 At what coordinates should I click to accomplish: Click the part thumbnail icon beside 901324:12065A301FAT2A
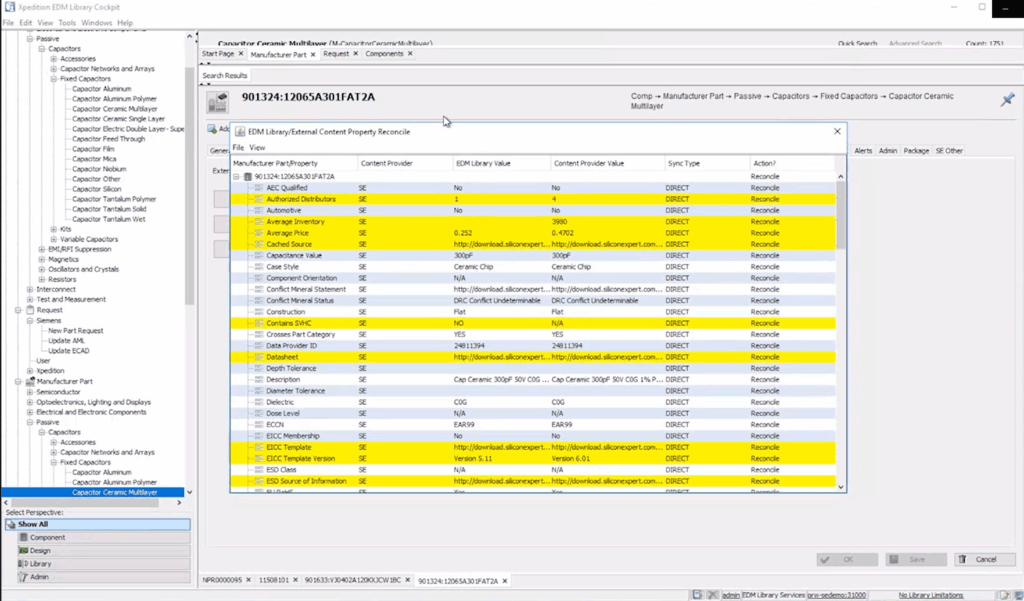click(x=217, y=102)
